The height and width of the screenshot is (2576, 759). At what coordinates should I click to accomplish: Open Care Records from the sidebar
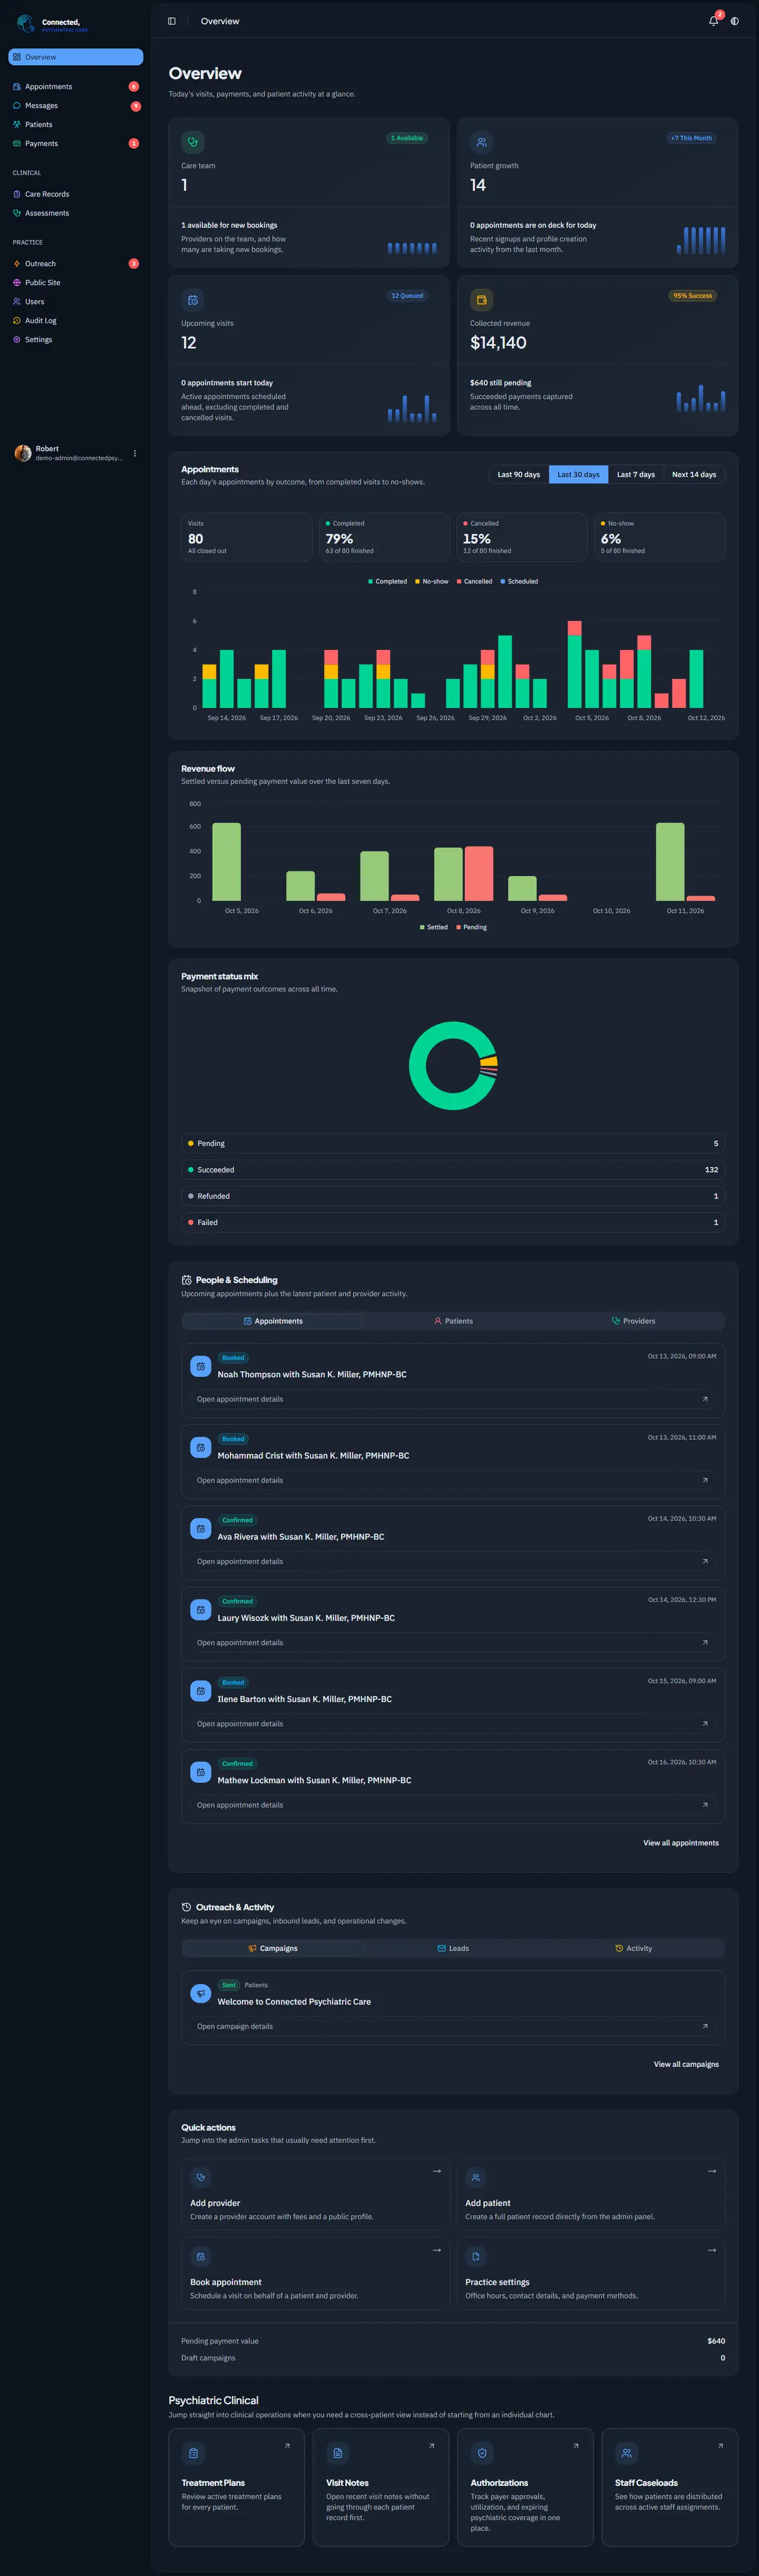pos(76,194)
